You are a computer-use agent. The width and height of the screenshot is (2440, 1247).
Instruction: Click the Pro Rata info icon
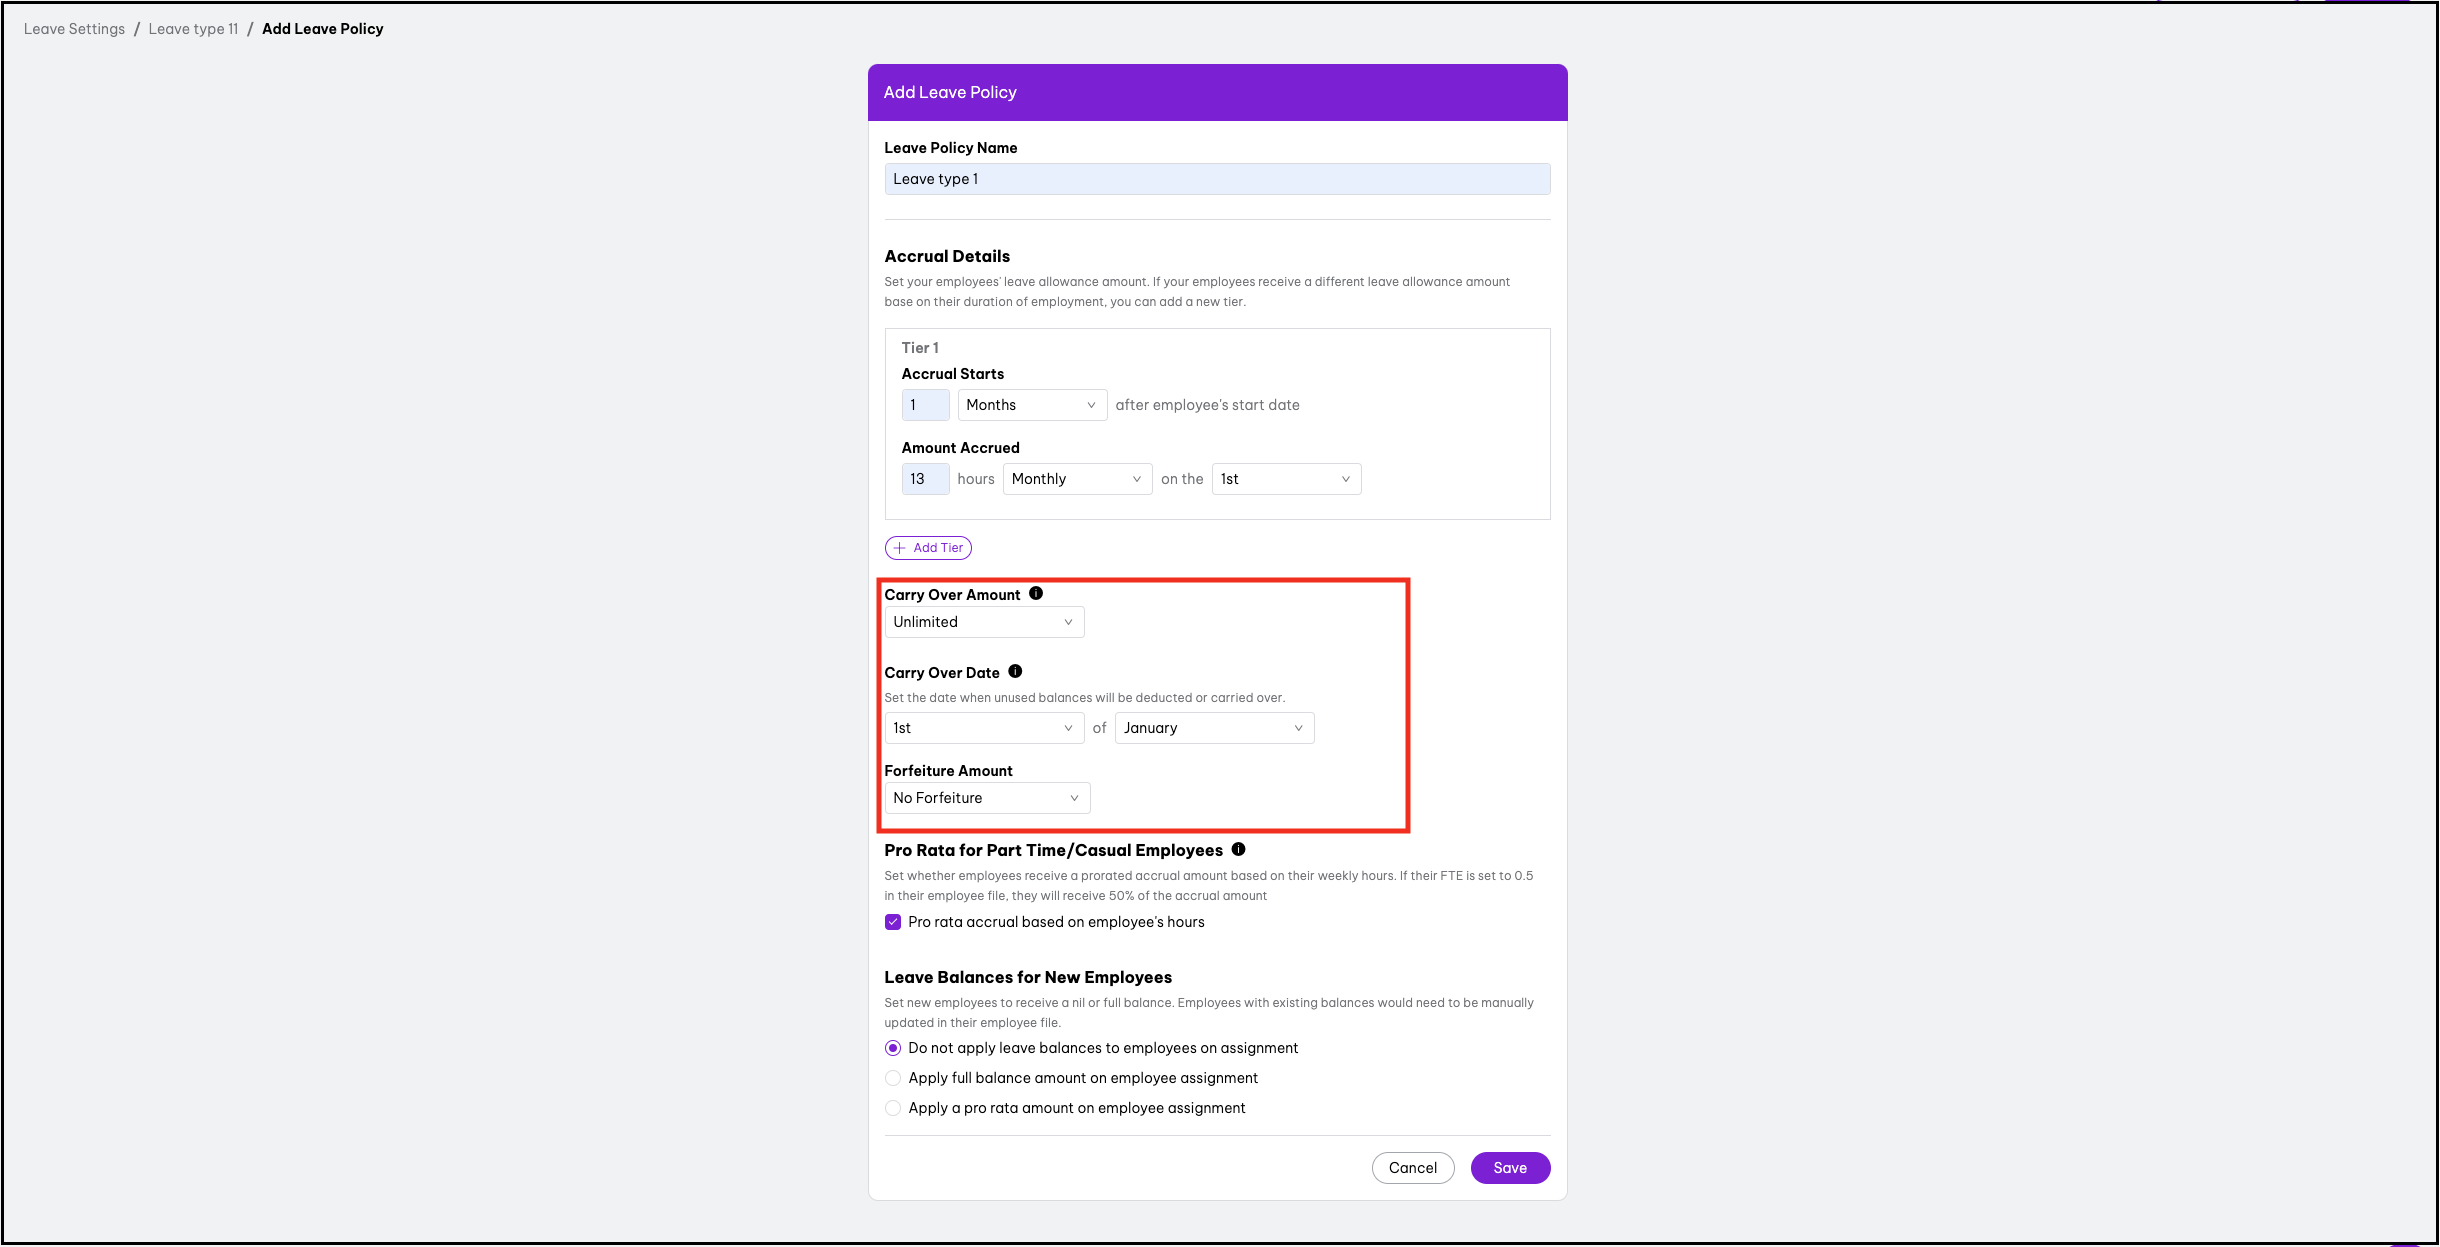1238,849
